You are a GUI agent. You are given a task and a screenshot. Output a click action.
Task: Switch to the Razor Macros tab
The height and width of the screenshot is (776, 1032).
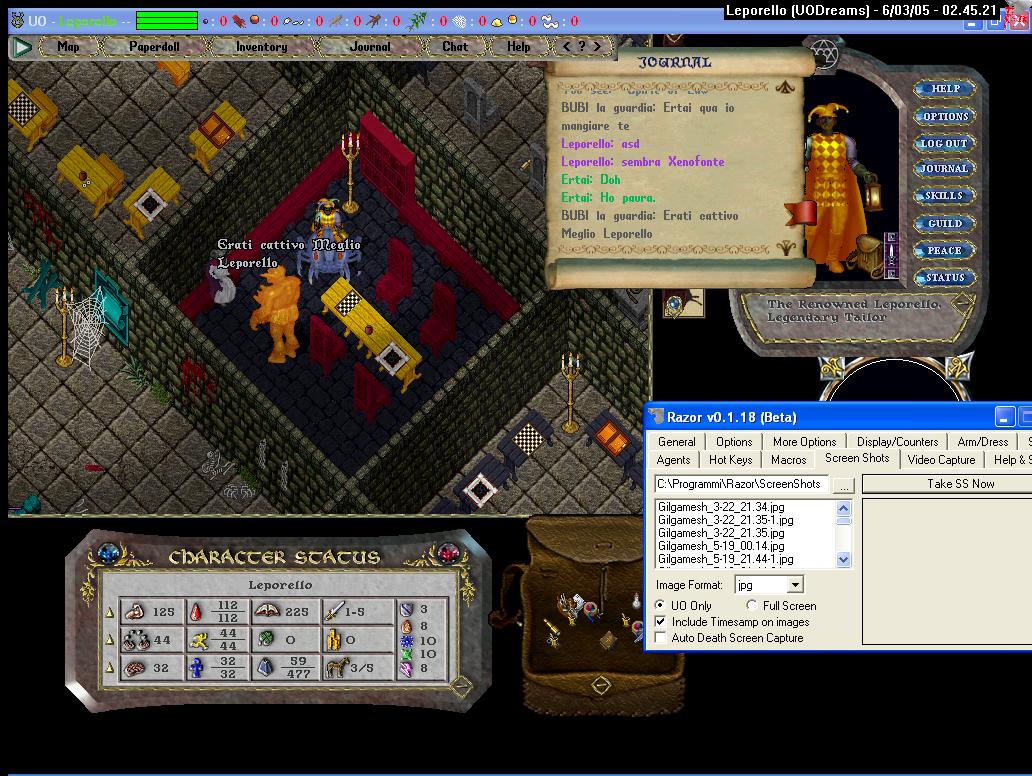[788, 460]
